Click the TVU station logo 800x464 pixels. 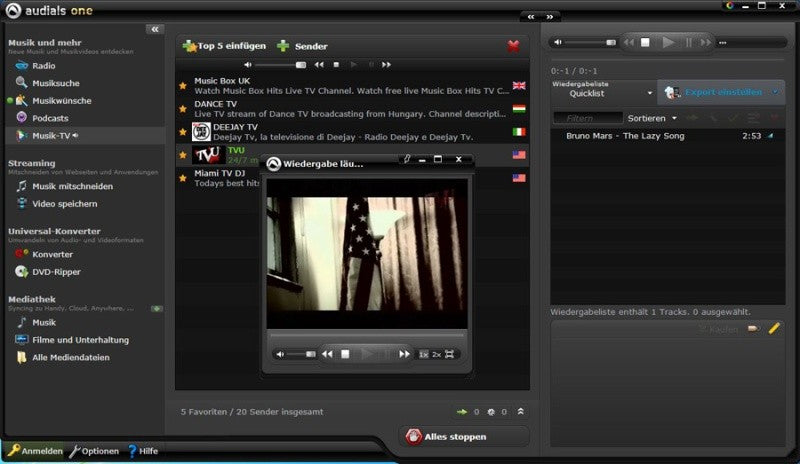pos(208,155)
